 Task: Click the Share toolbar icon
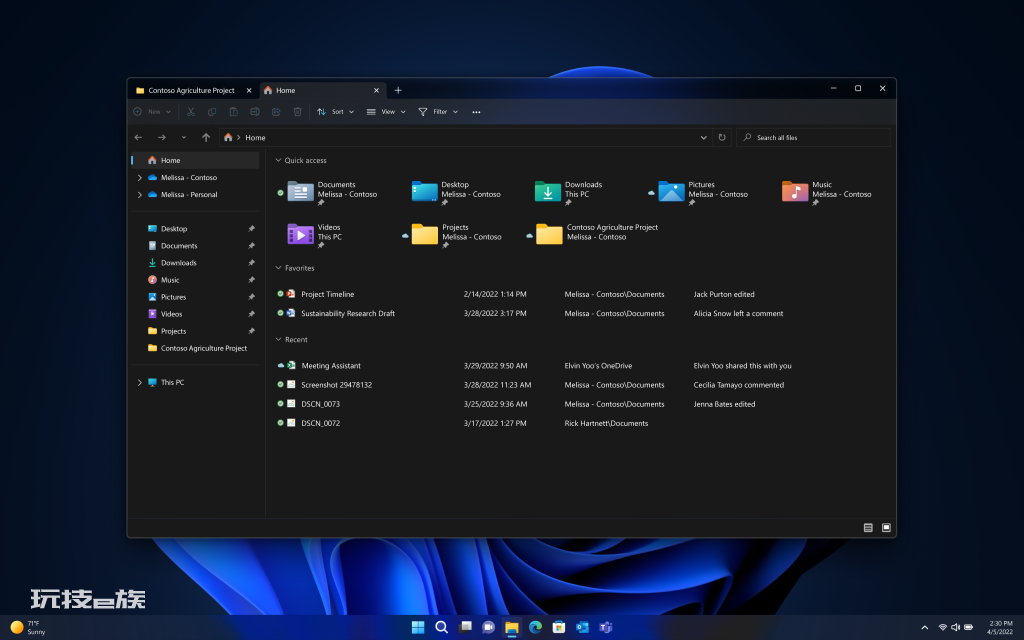[276, 112]
